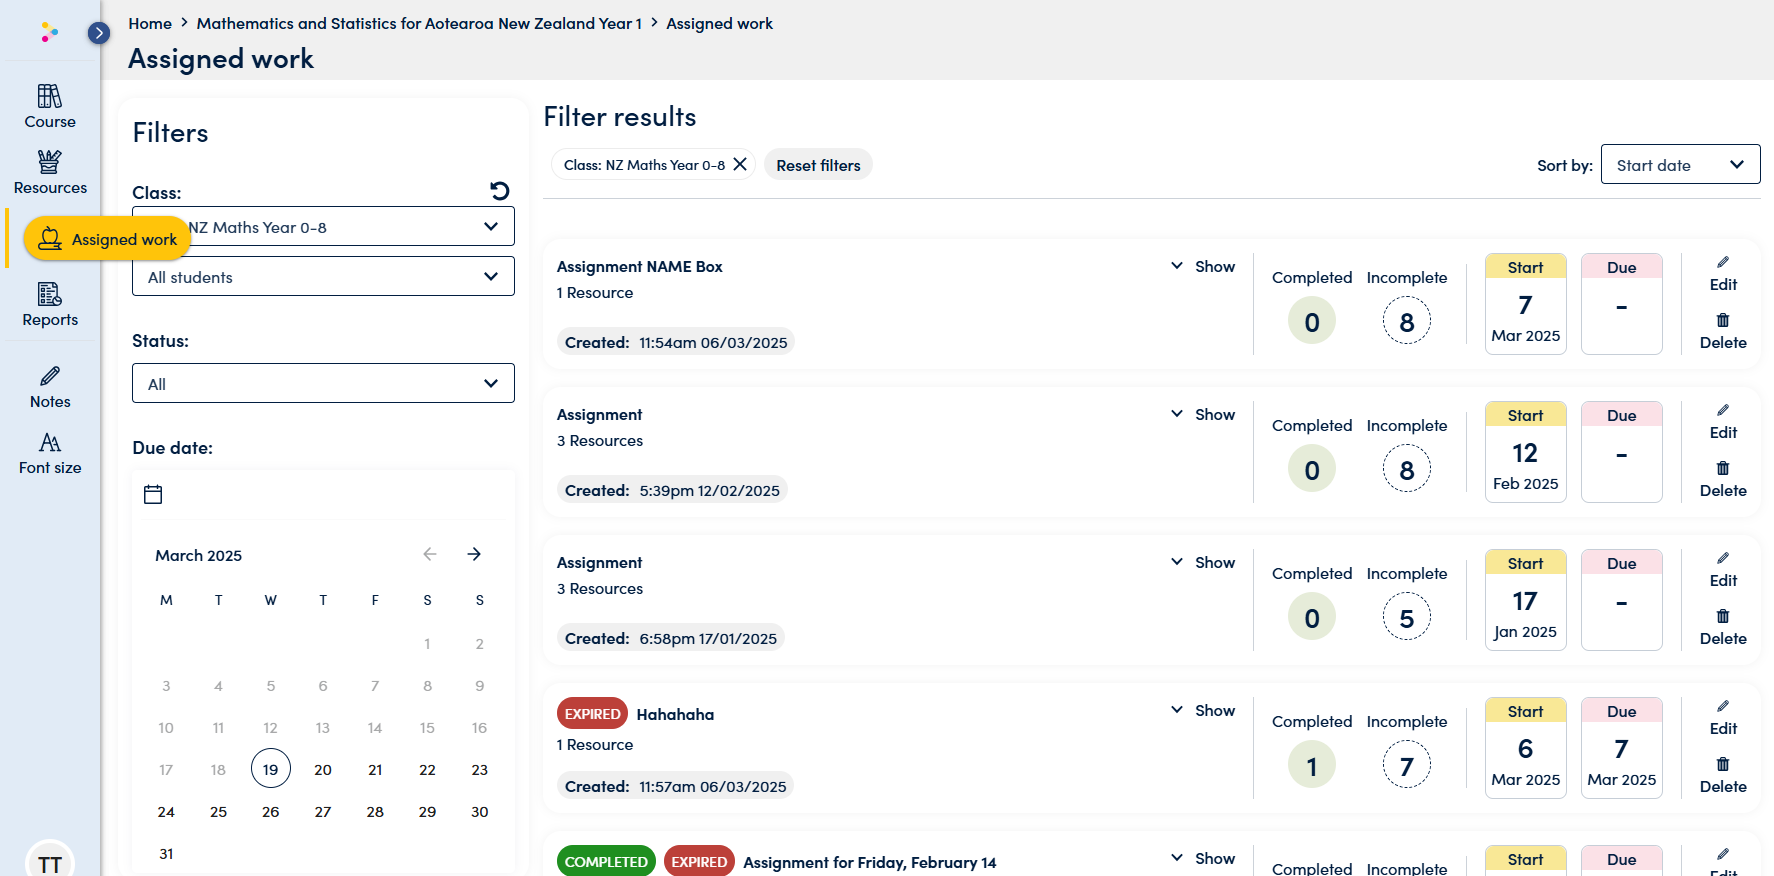
Task: Click the app logo at top left
Action: click(49, 32)
